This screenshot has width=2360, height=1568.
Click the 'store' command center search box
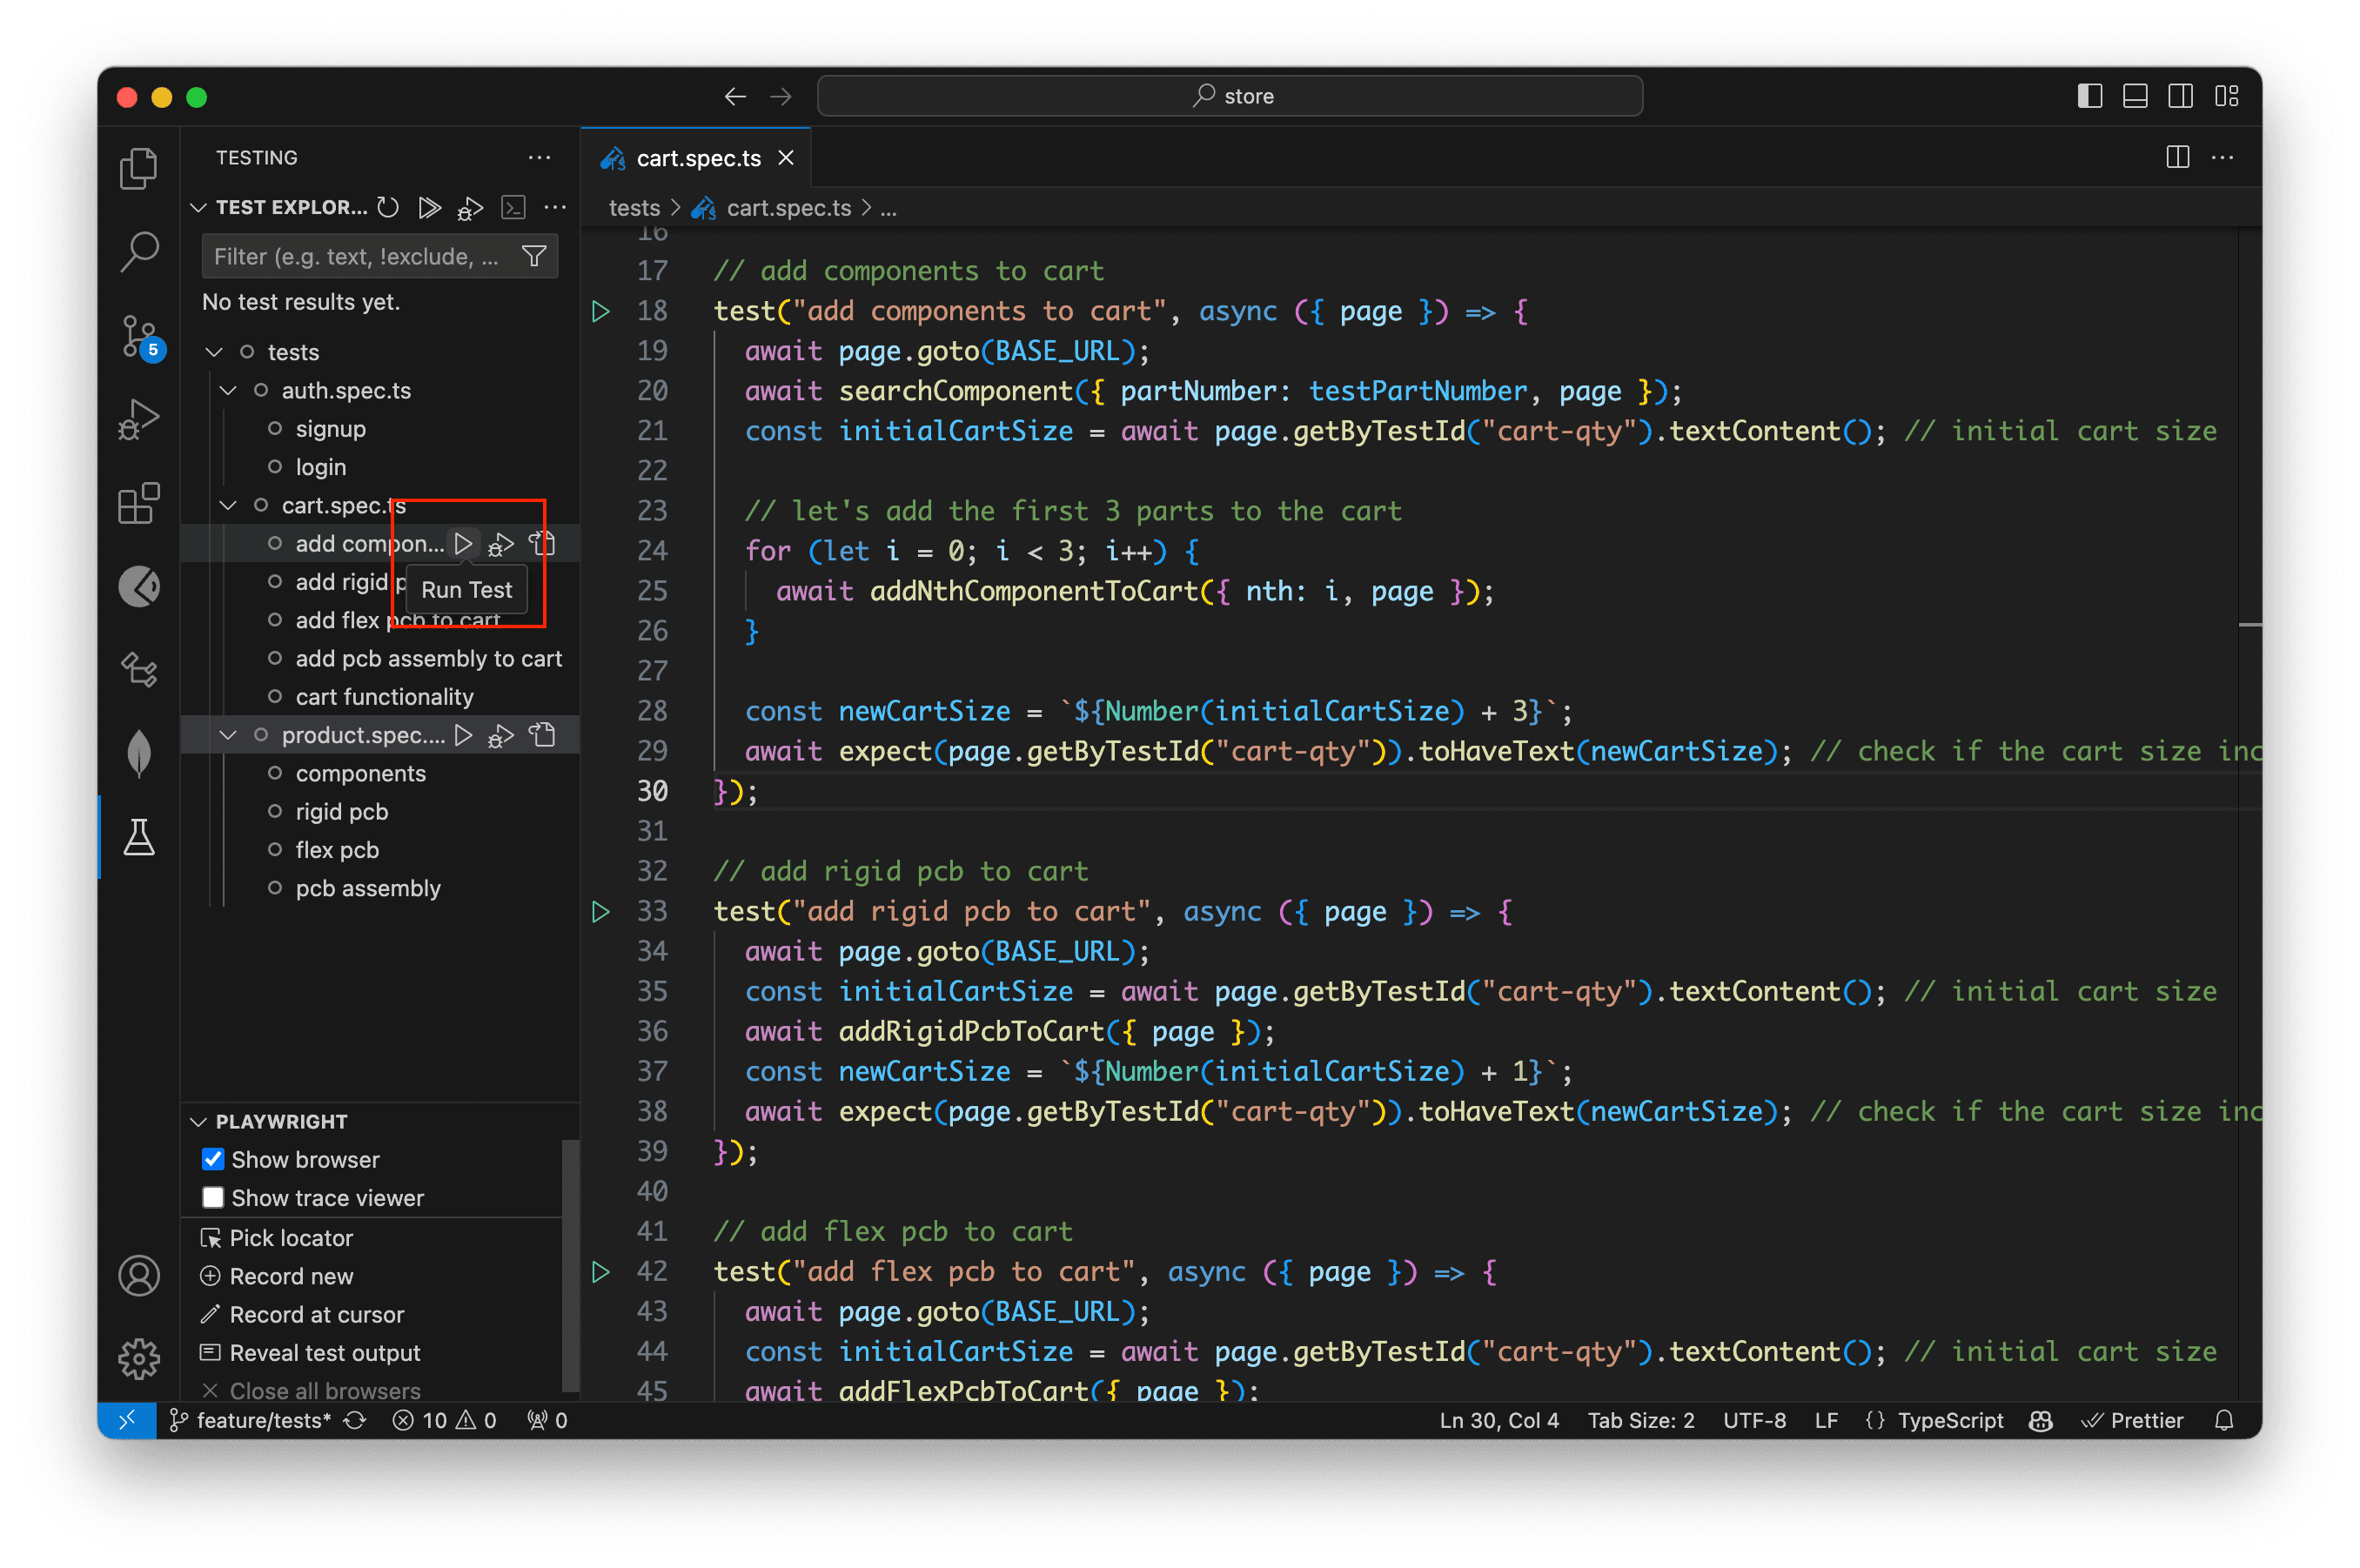pos(1229,96)
